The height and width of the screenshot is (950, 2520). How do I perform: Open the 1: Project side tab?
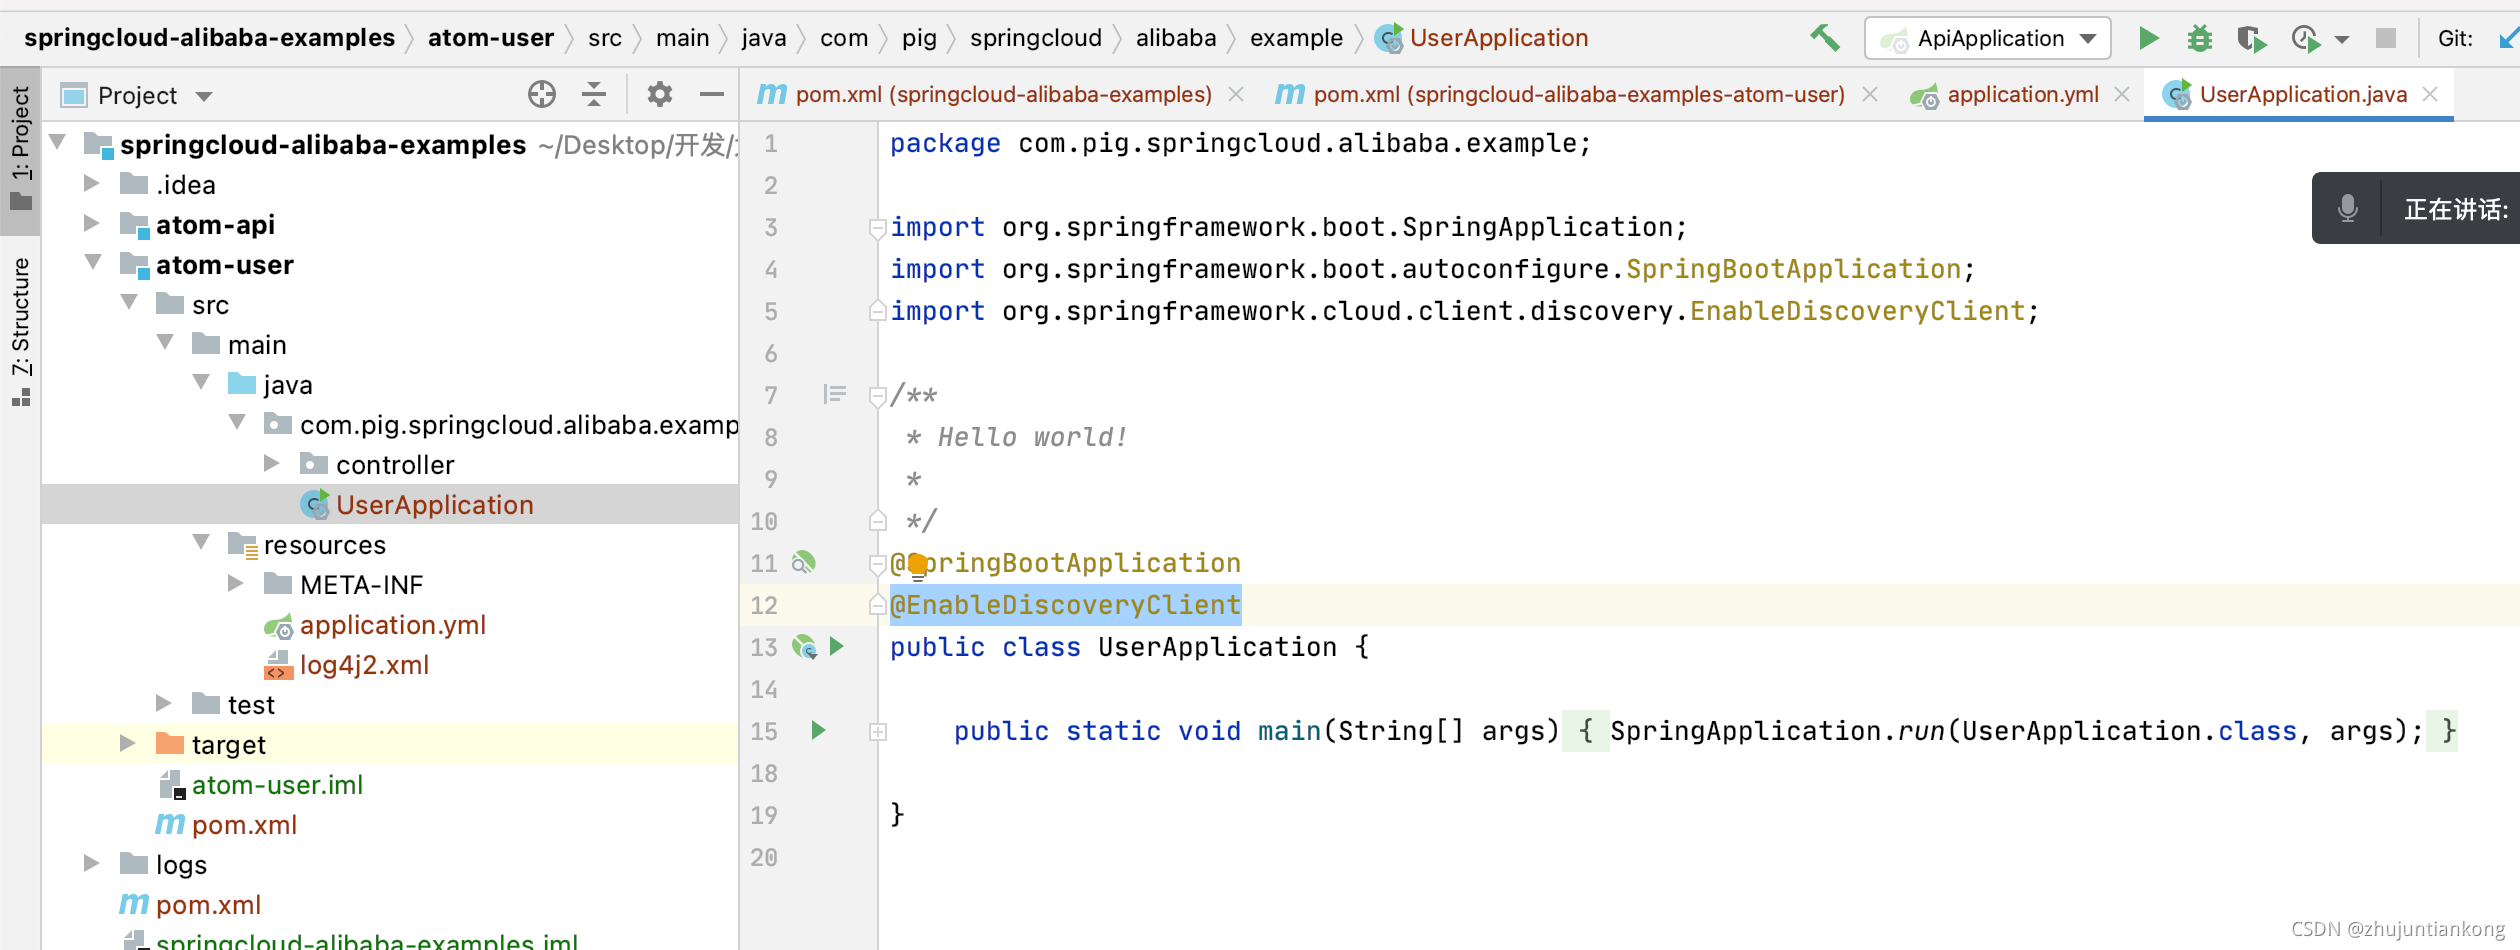(x=20, y=150)
